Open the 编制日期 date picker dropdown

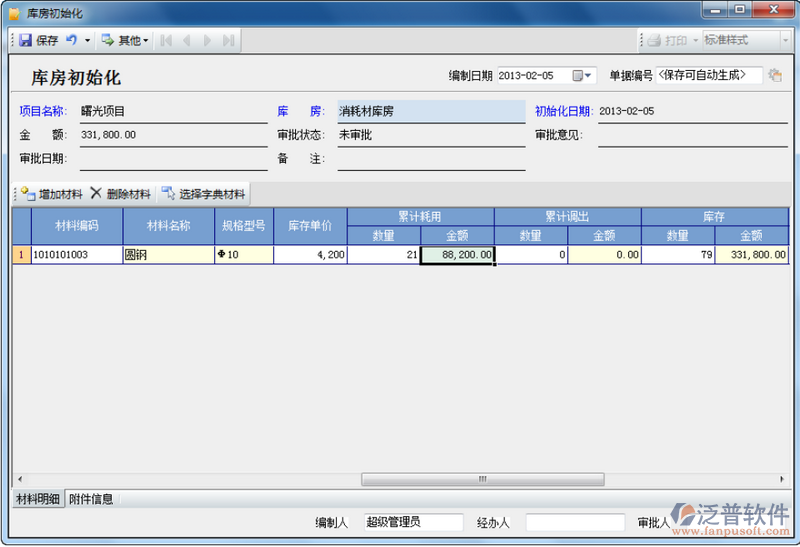[588, 76]
